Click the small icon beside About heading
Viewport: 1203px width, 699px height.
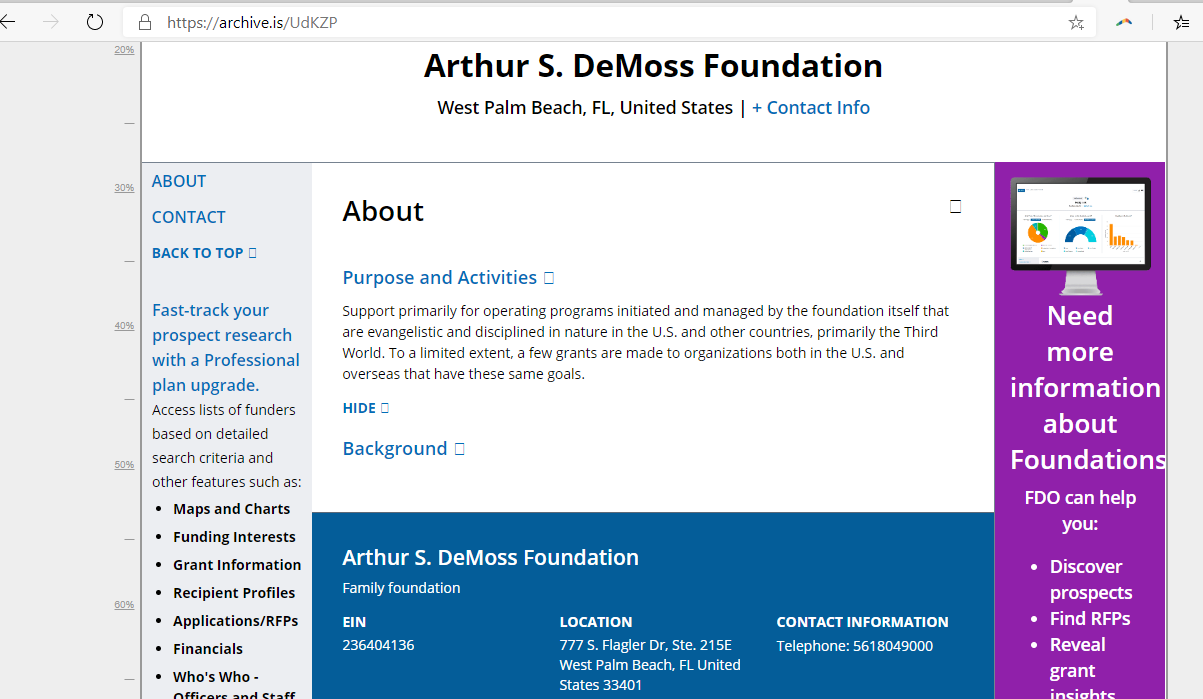tap(955, 207)
